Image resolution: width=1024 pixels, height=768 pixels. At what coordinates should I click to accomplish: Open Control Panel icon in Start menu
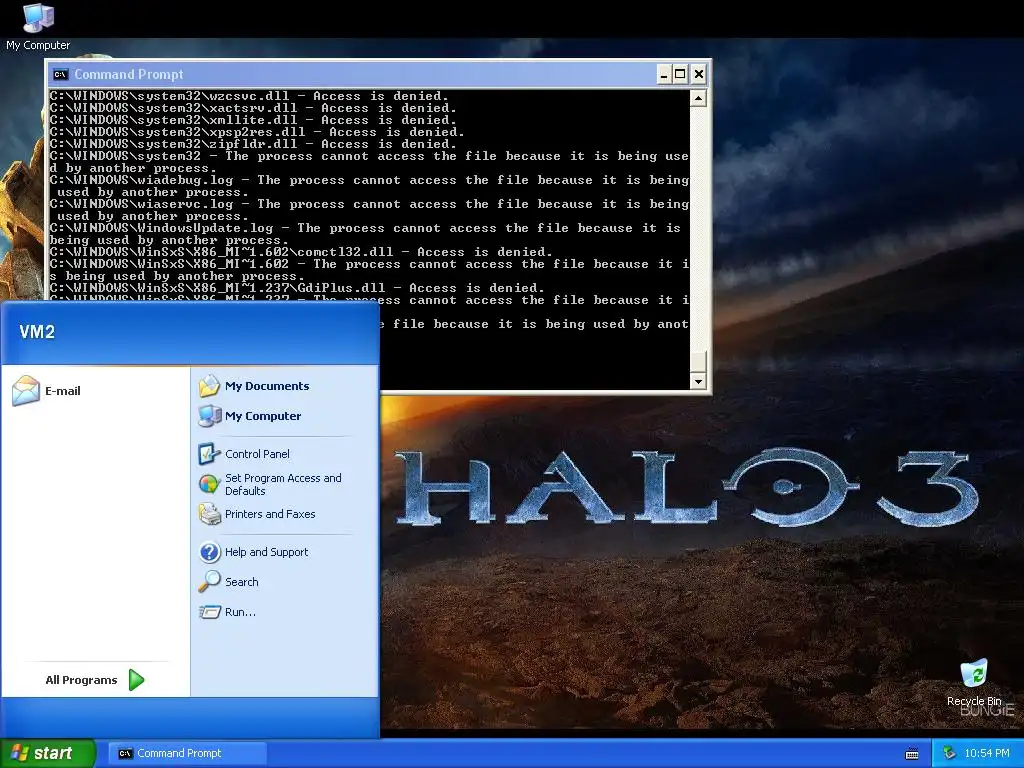(210, 454)
